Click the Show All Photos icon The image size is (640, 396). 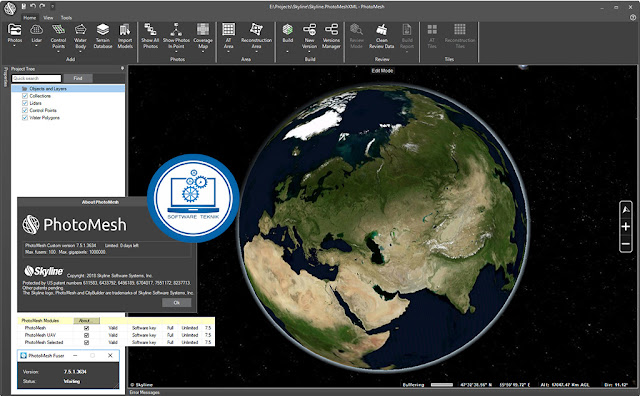coord(150,29)
